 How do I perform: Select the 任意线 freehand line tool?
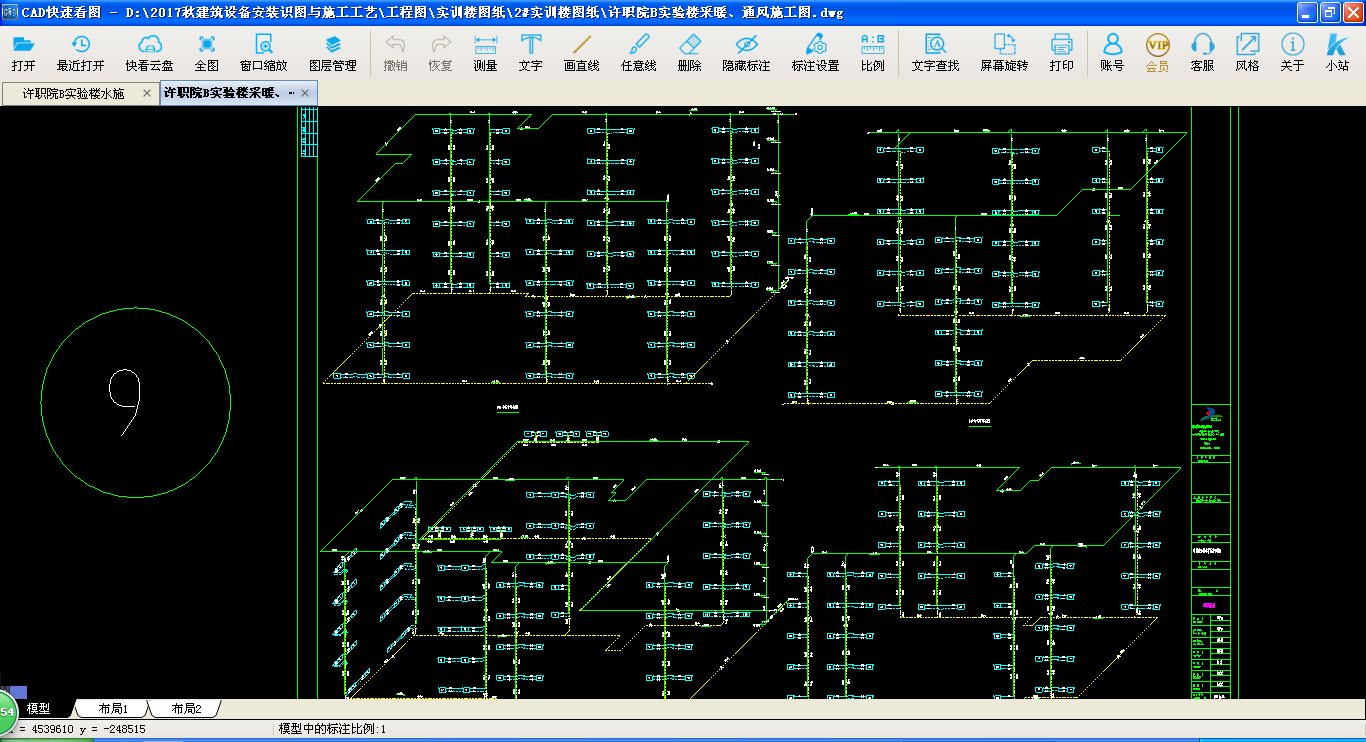pyautogui.click(x=638, y=45)
